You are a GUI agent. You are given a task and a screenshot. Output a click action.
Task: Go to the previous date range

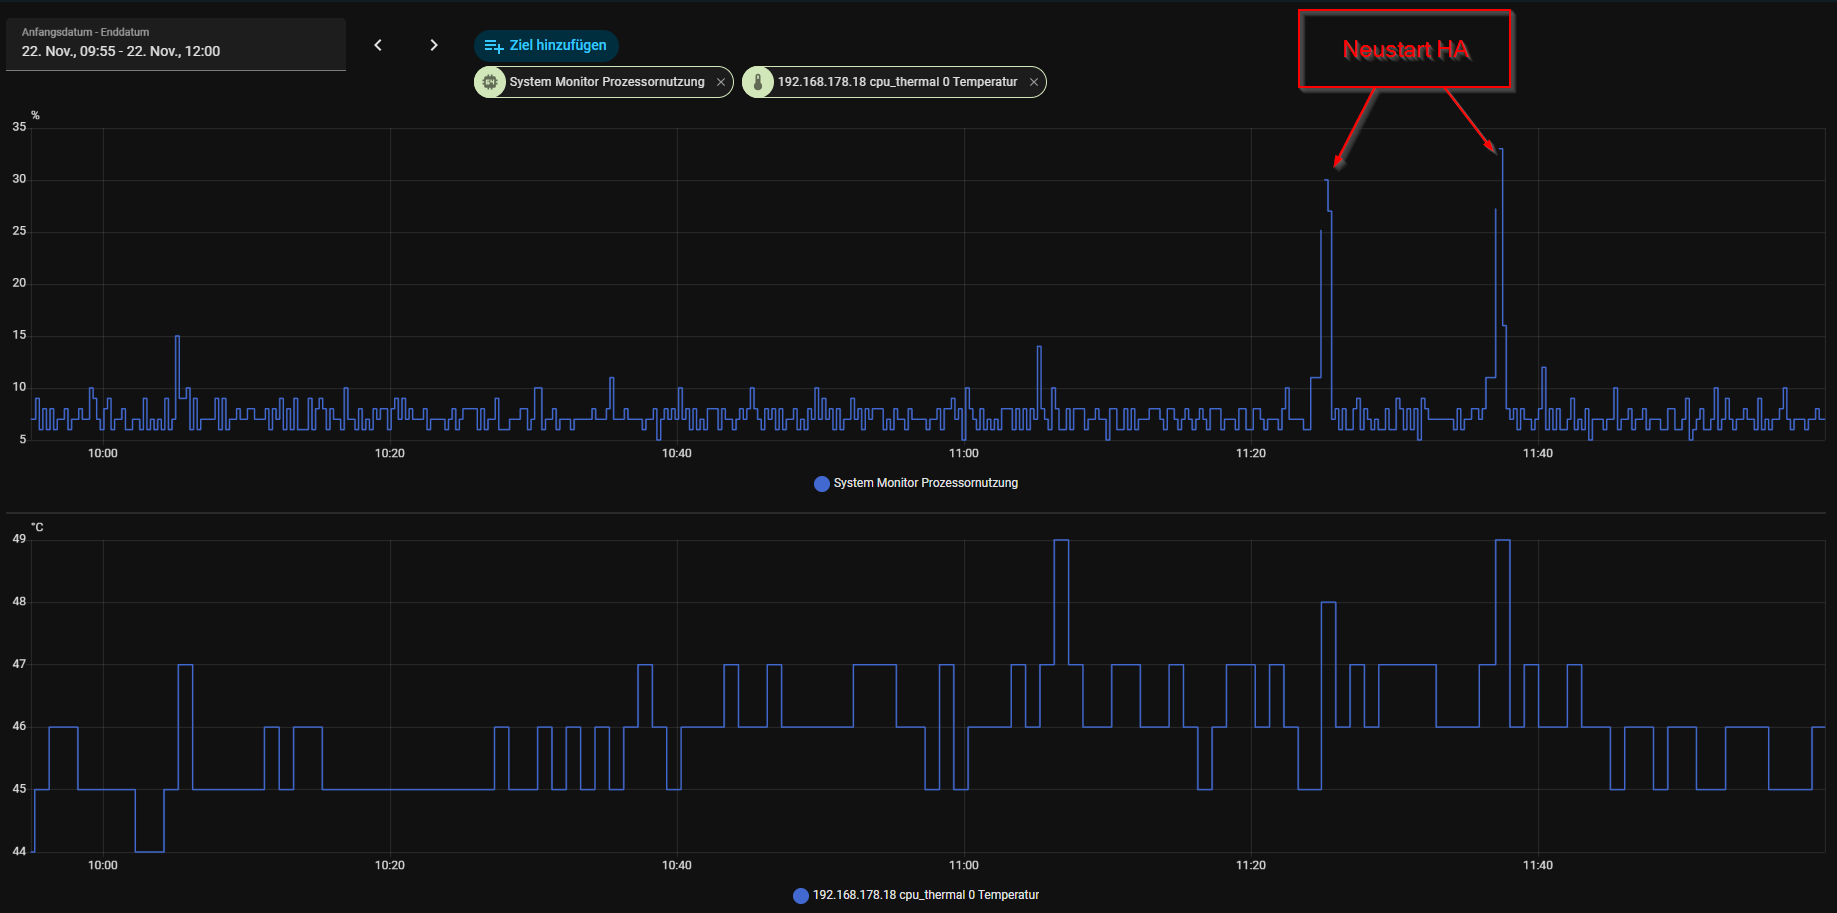pos(378,45)
